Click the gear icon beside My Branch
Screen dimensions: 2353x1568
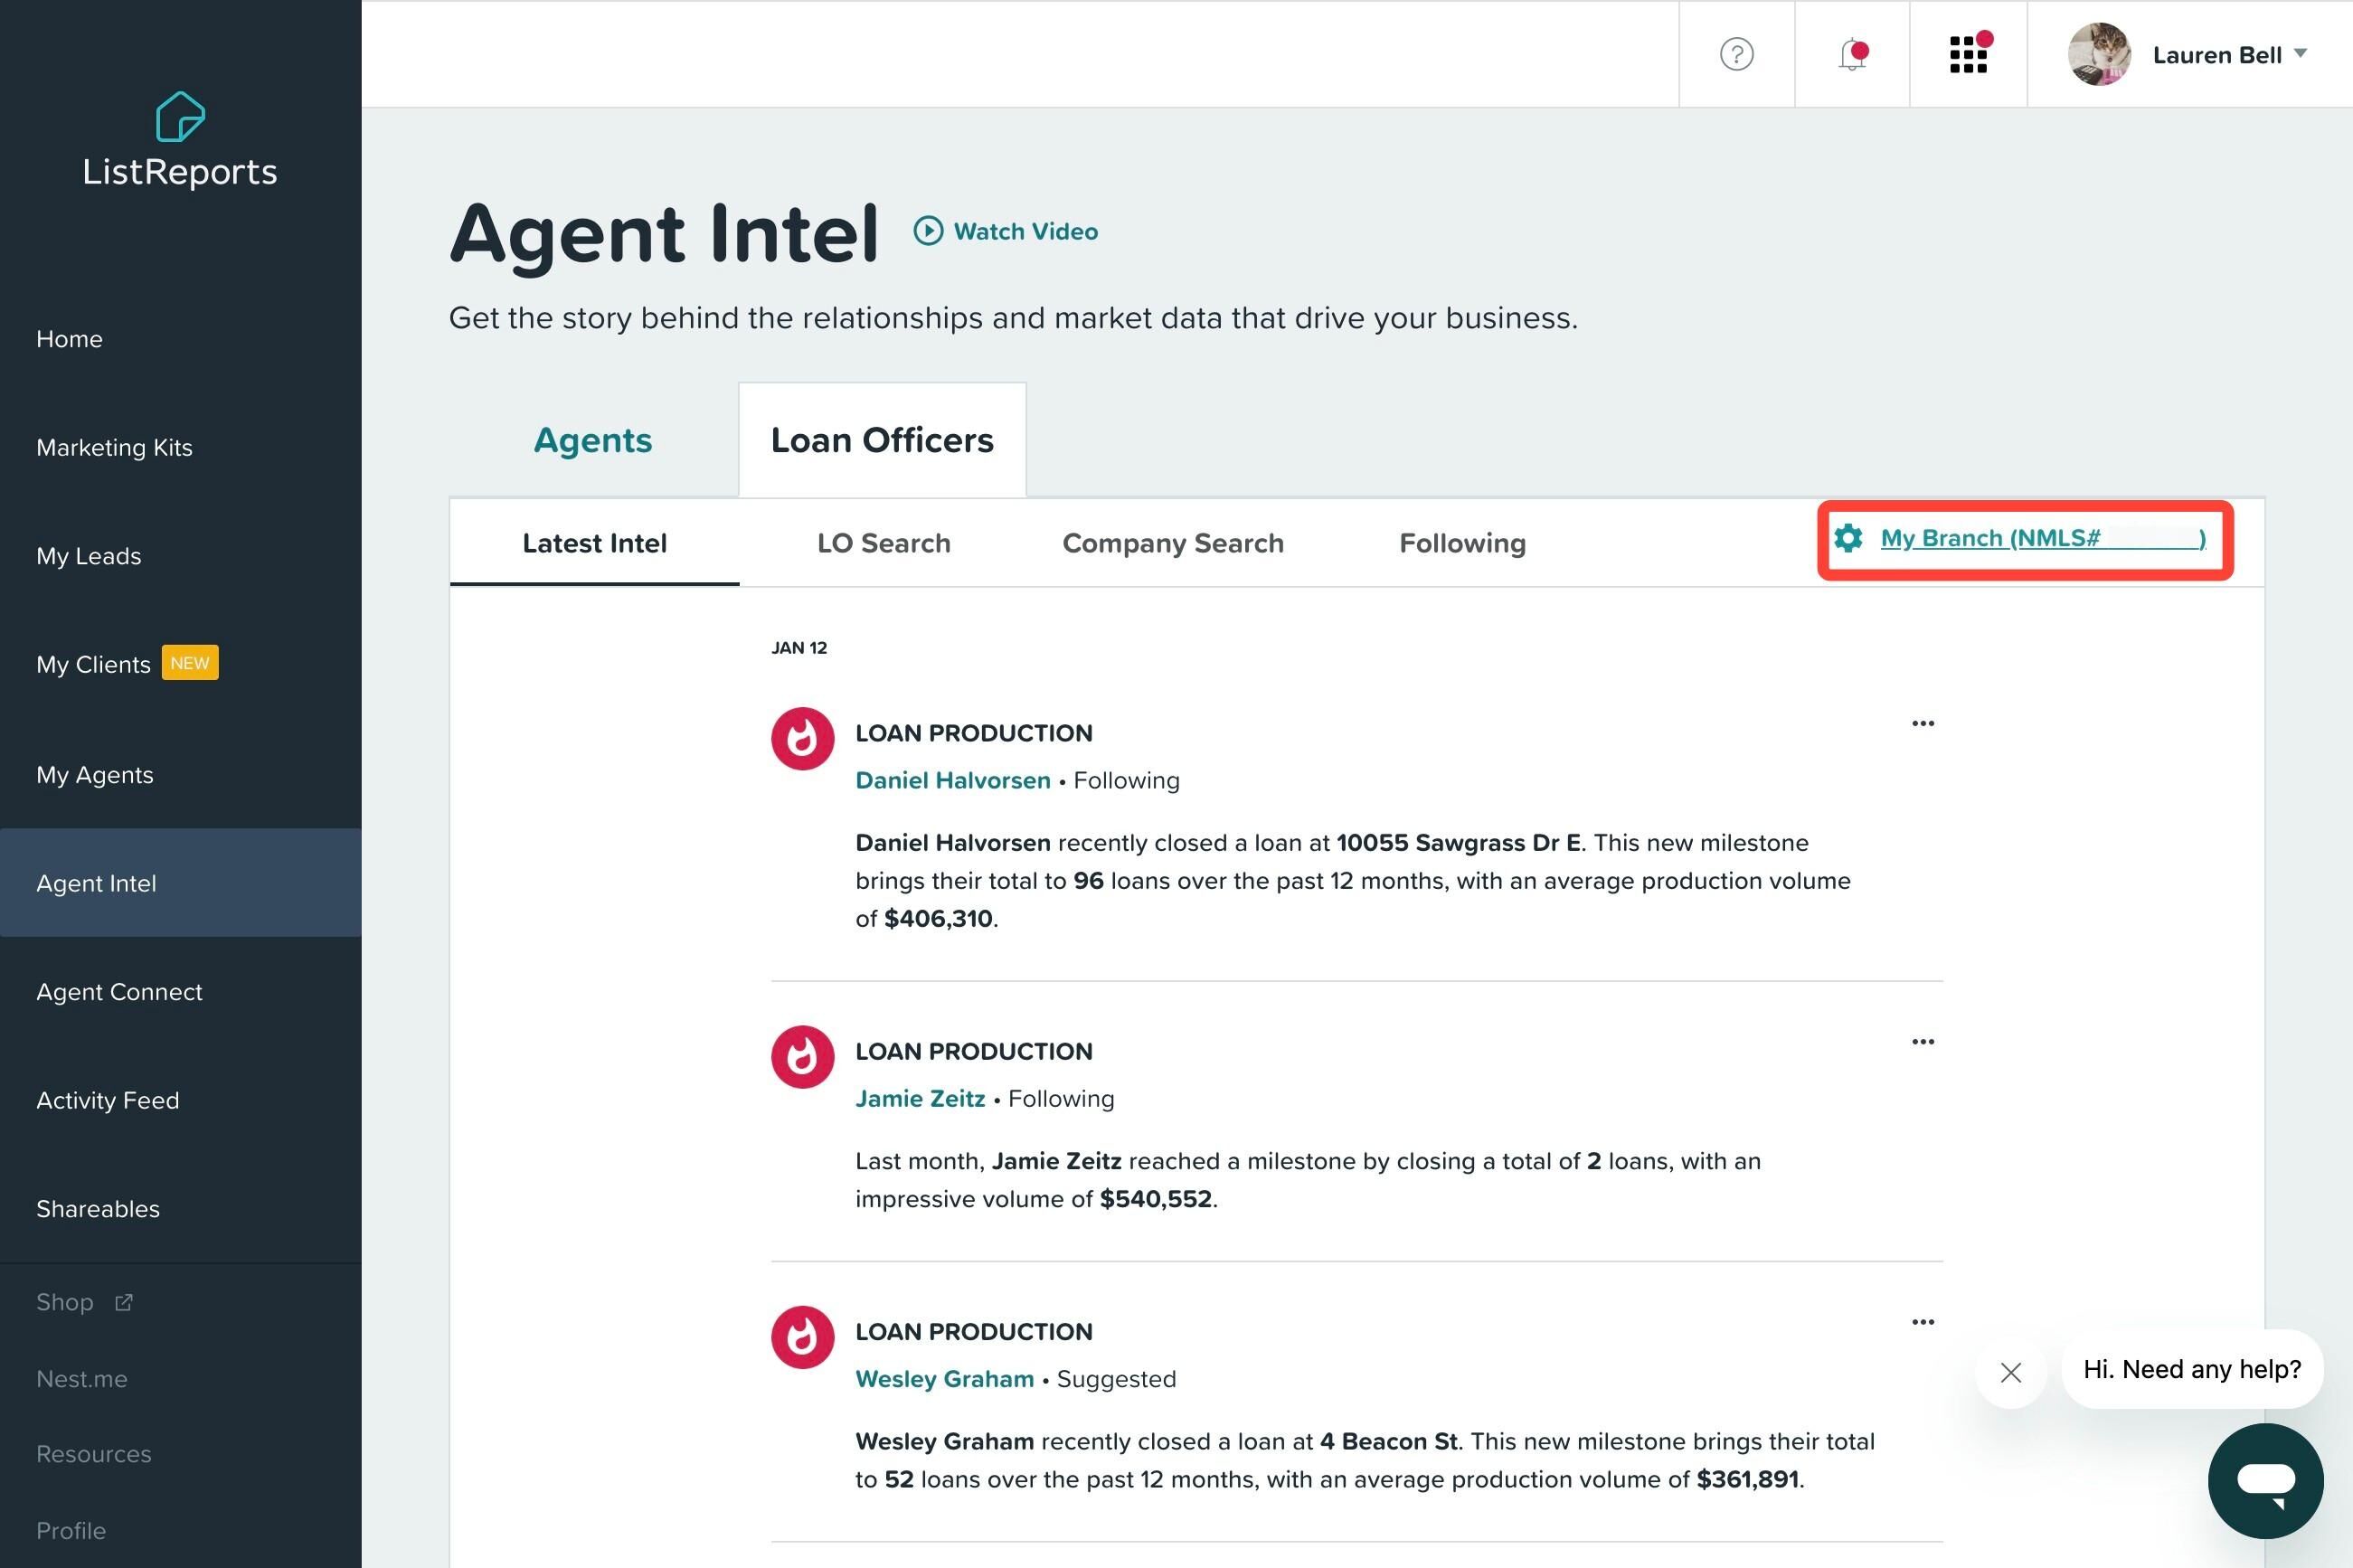[x=1848, y=538]
